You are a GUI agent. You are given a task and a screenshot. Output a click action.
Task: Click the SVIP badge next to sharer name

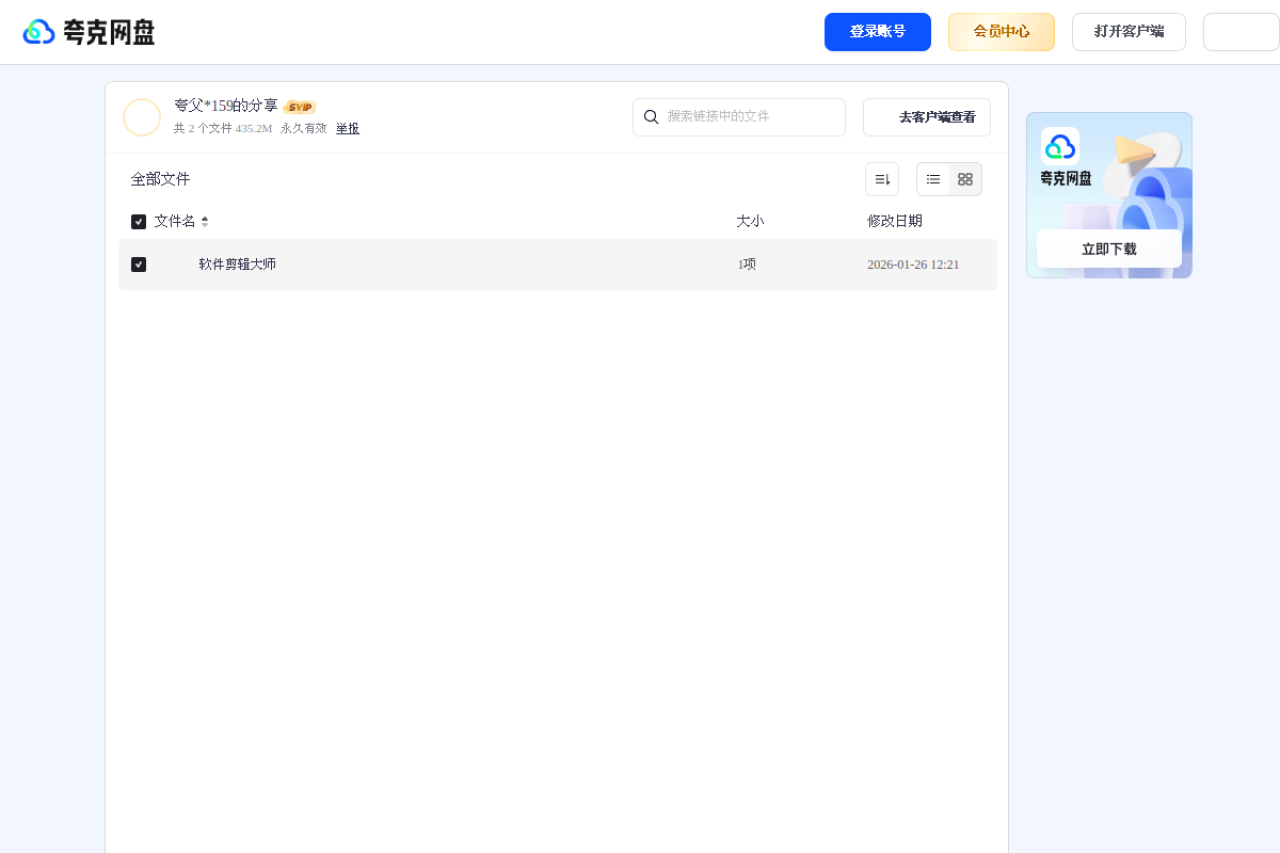point(299,106)
